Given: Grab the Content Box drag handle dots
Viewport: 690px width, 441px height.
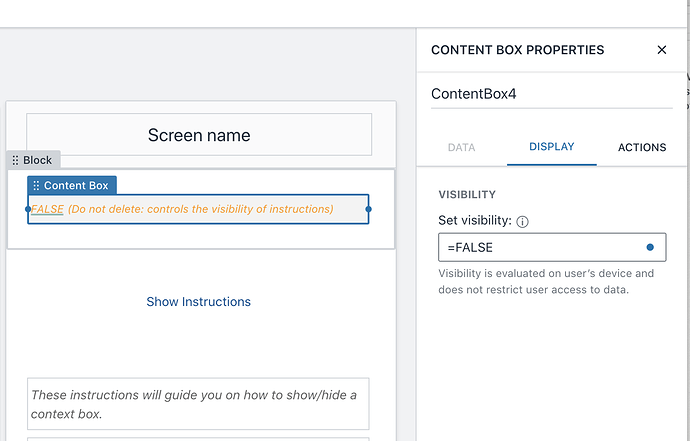Looking at the screenshot, I should [x=36, y=186].
